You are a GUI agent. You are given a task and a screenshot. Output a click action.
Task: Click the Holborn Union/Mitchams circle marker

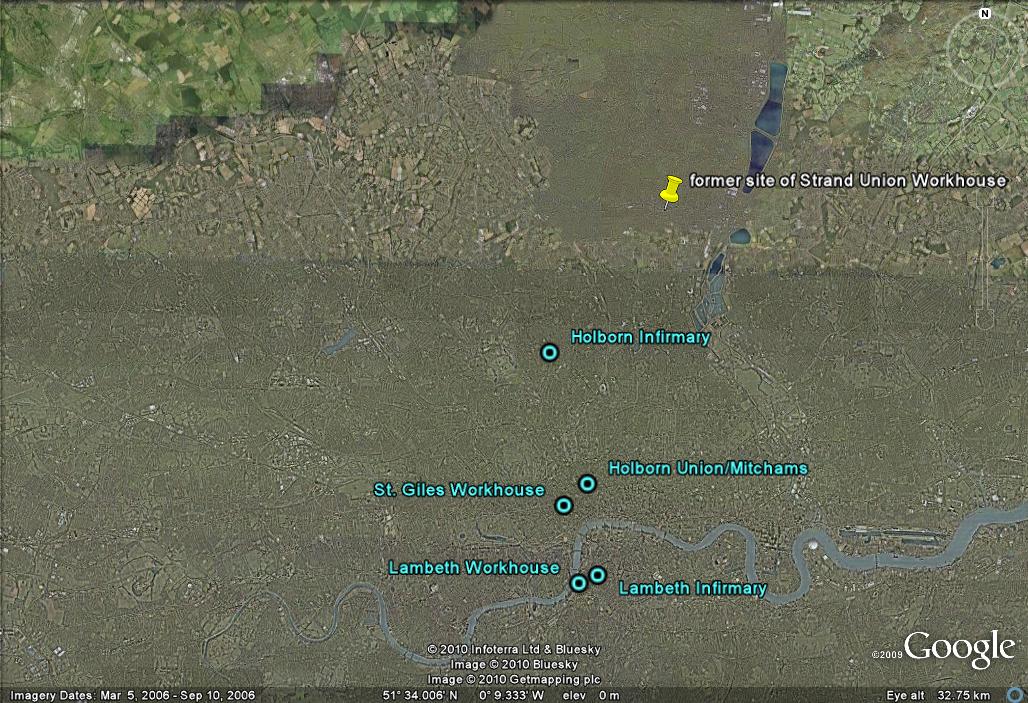587,484
